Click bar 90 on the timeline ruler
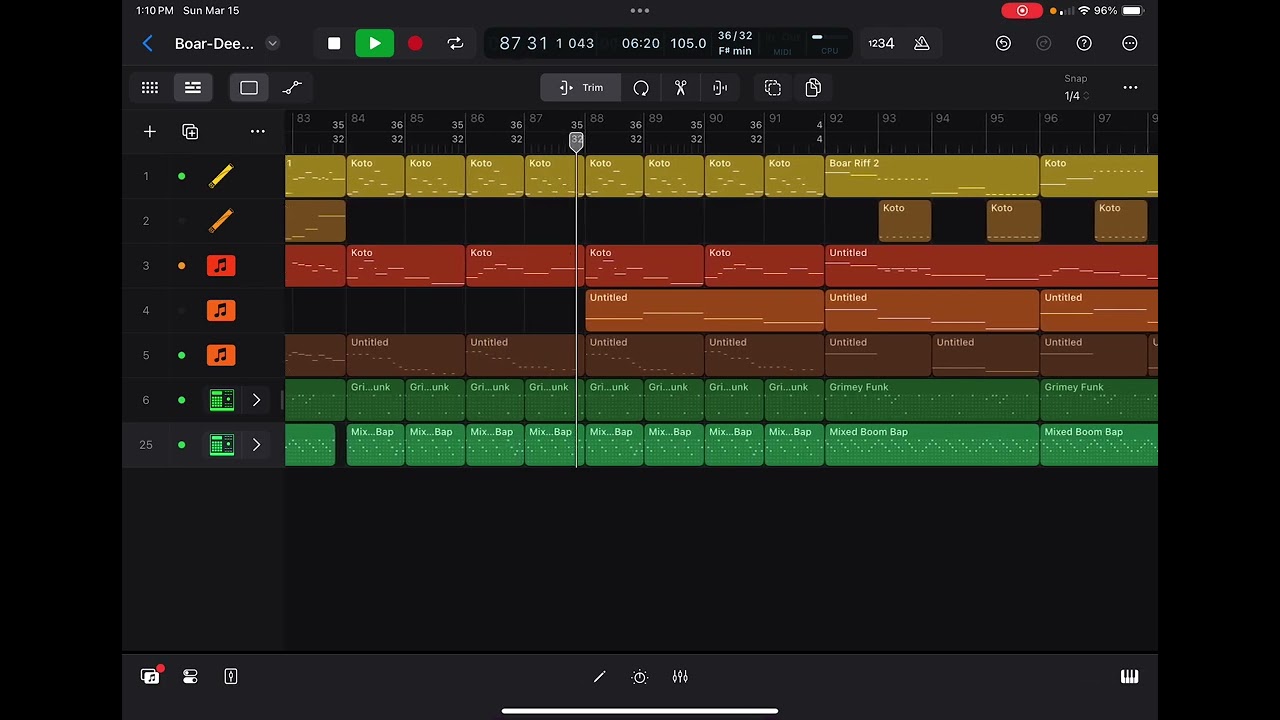 716,119
